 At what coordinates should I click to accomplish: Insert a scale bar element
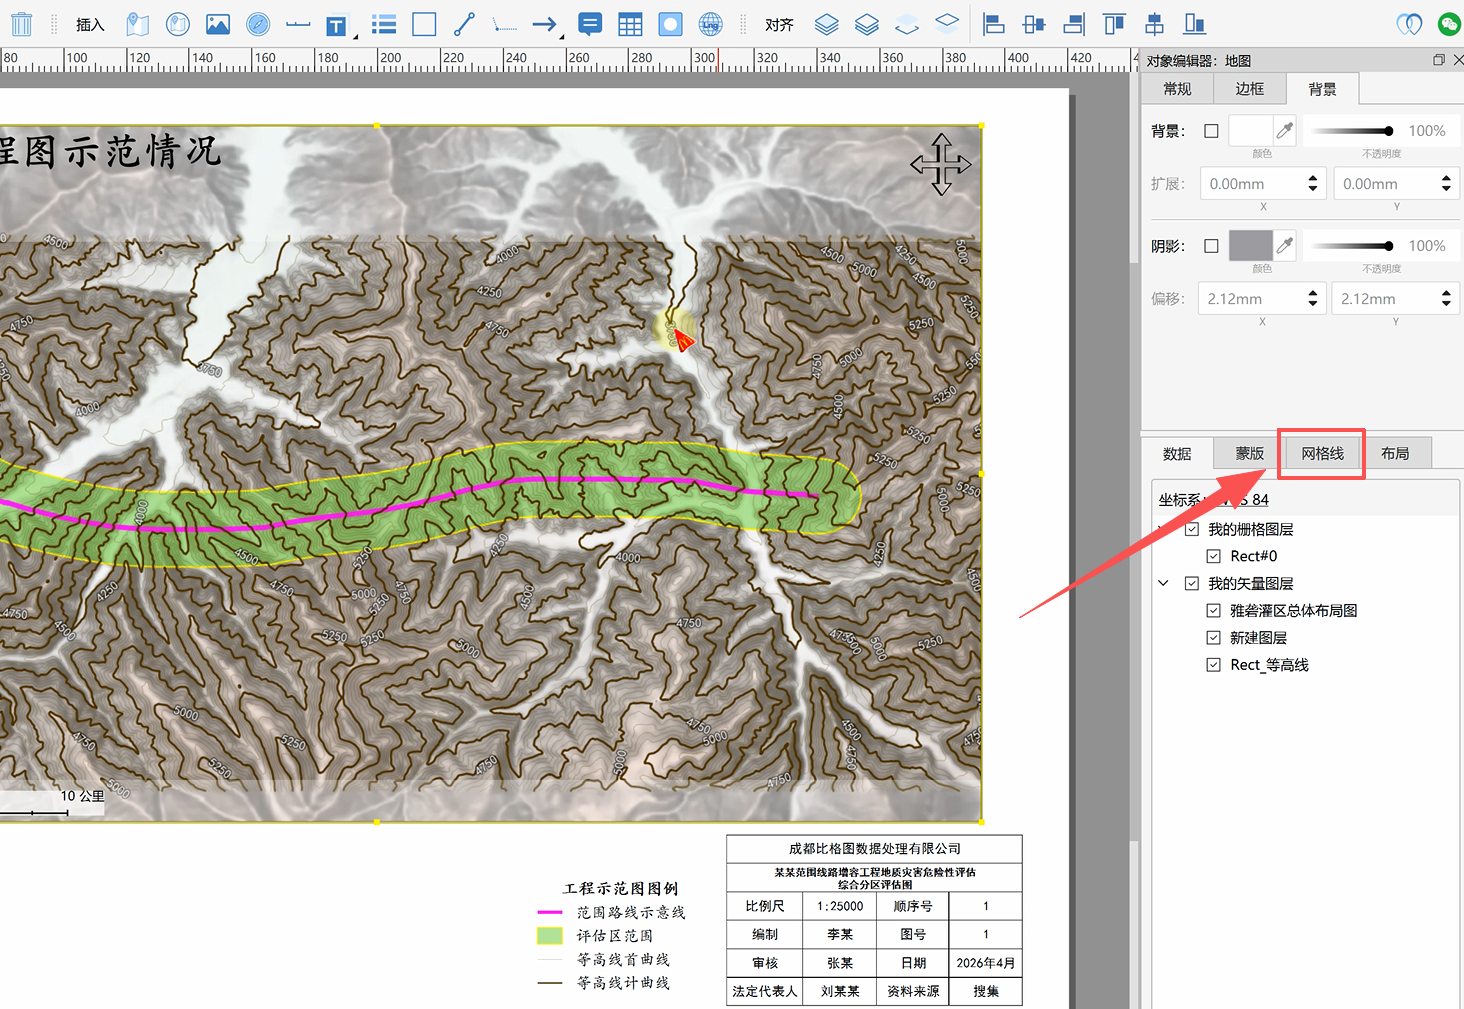[298, 24]
